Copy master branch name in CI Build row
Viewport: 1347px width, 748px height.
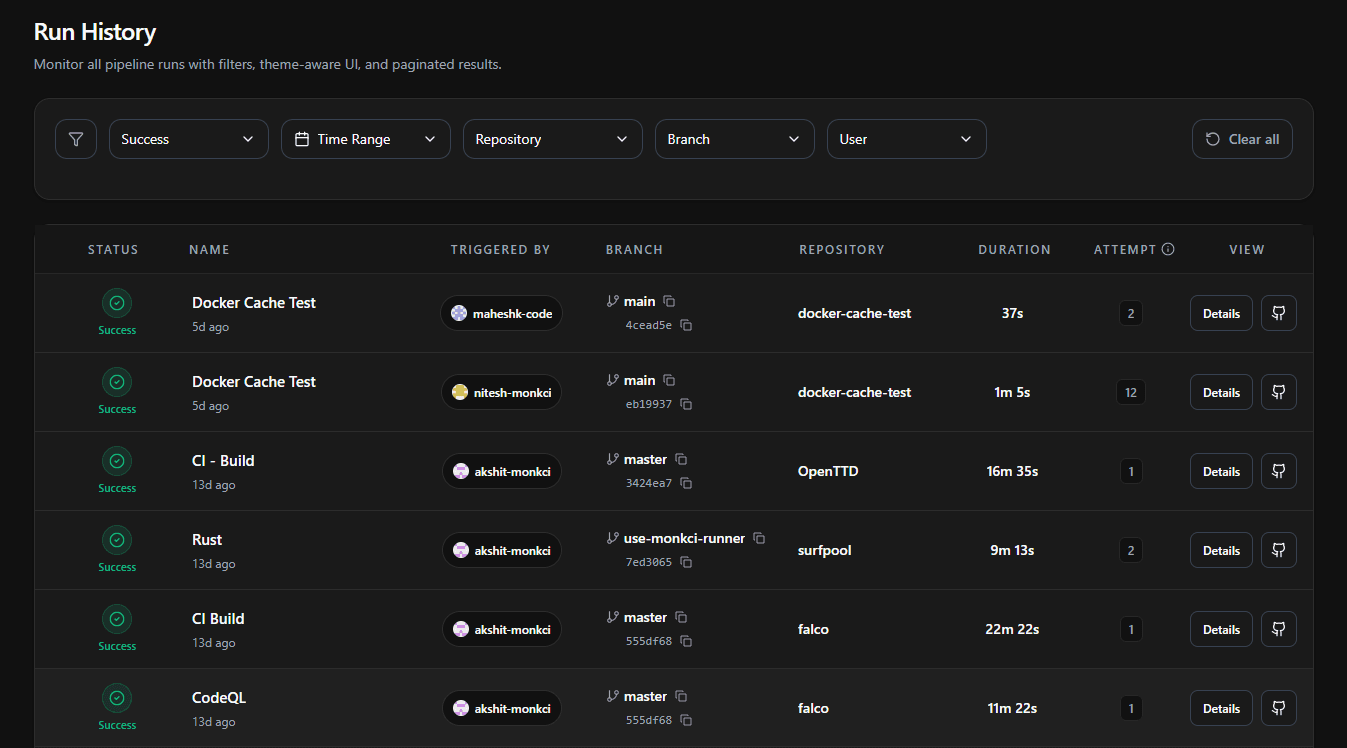681,617
